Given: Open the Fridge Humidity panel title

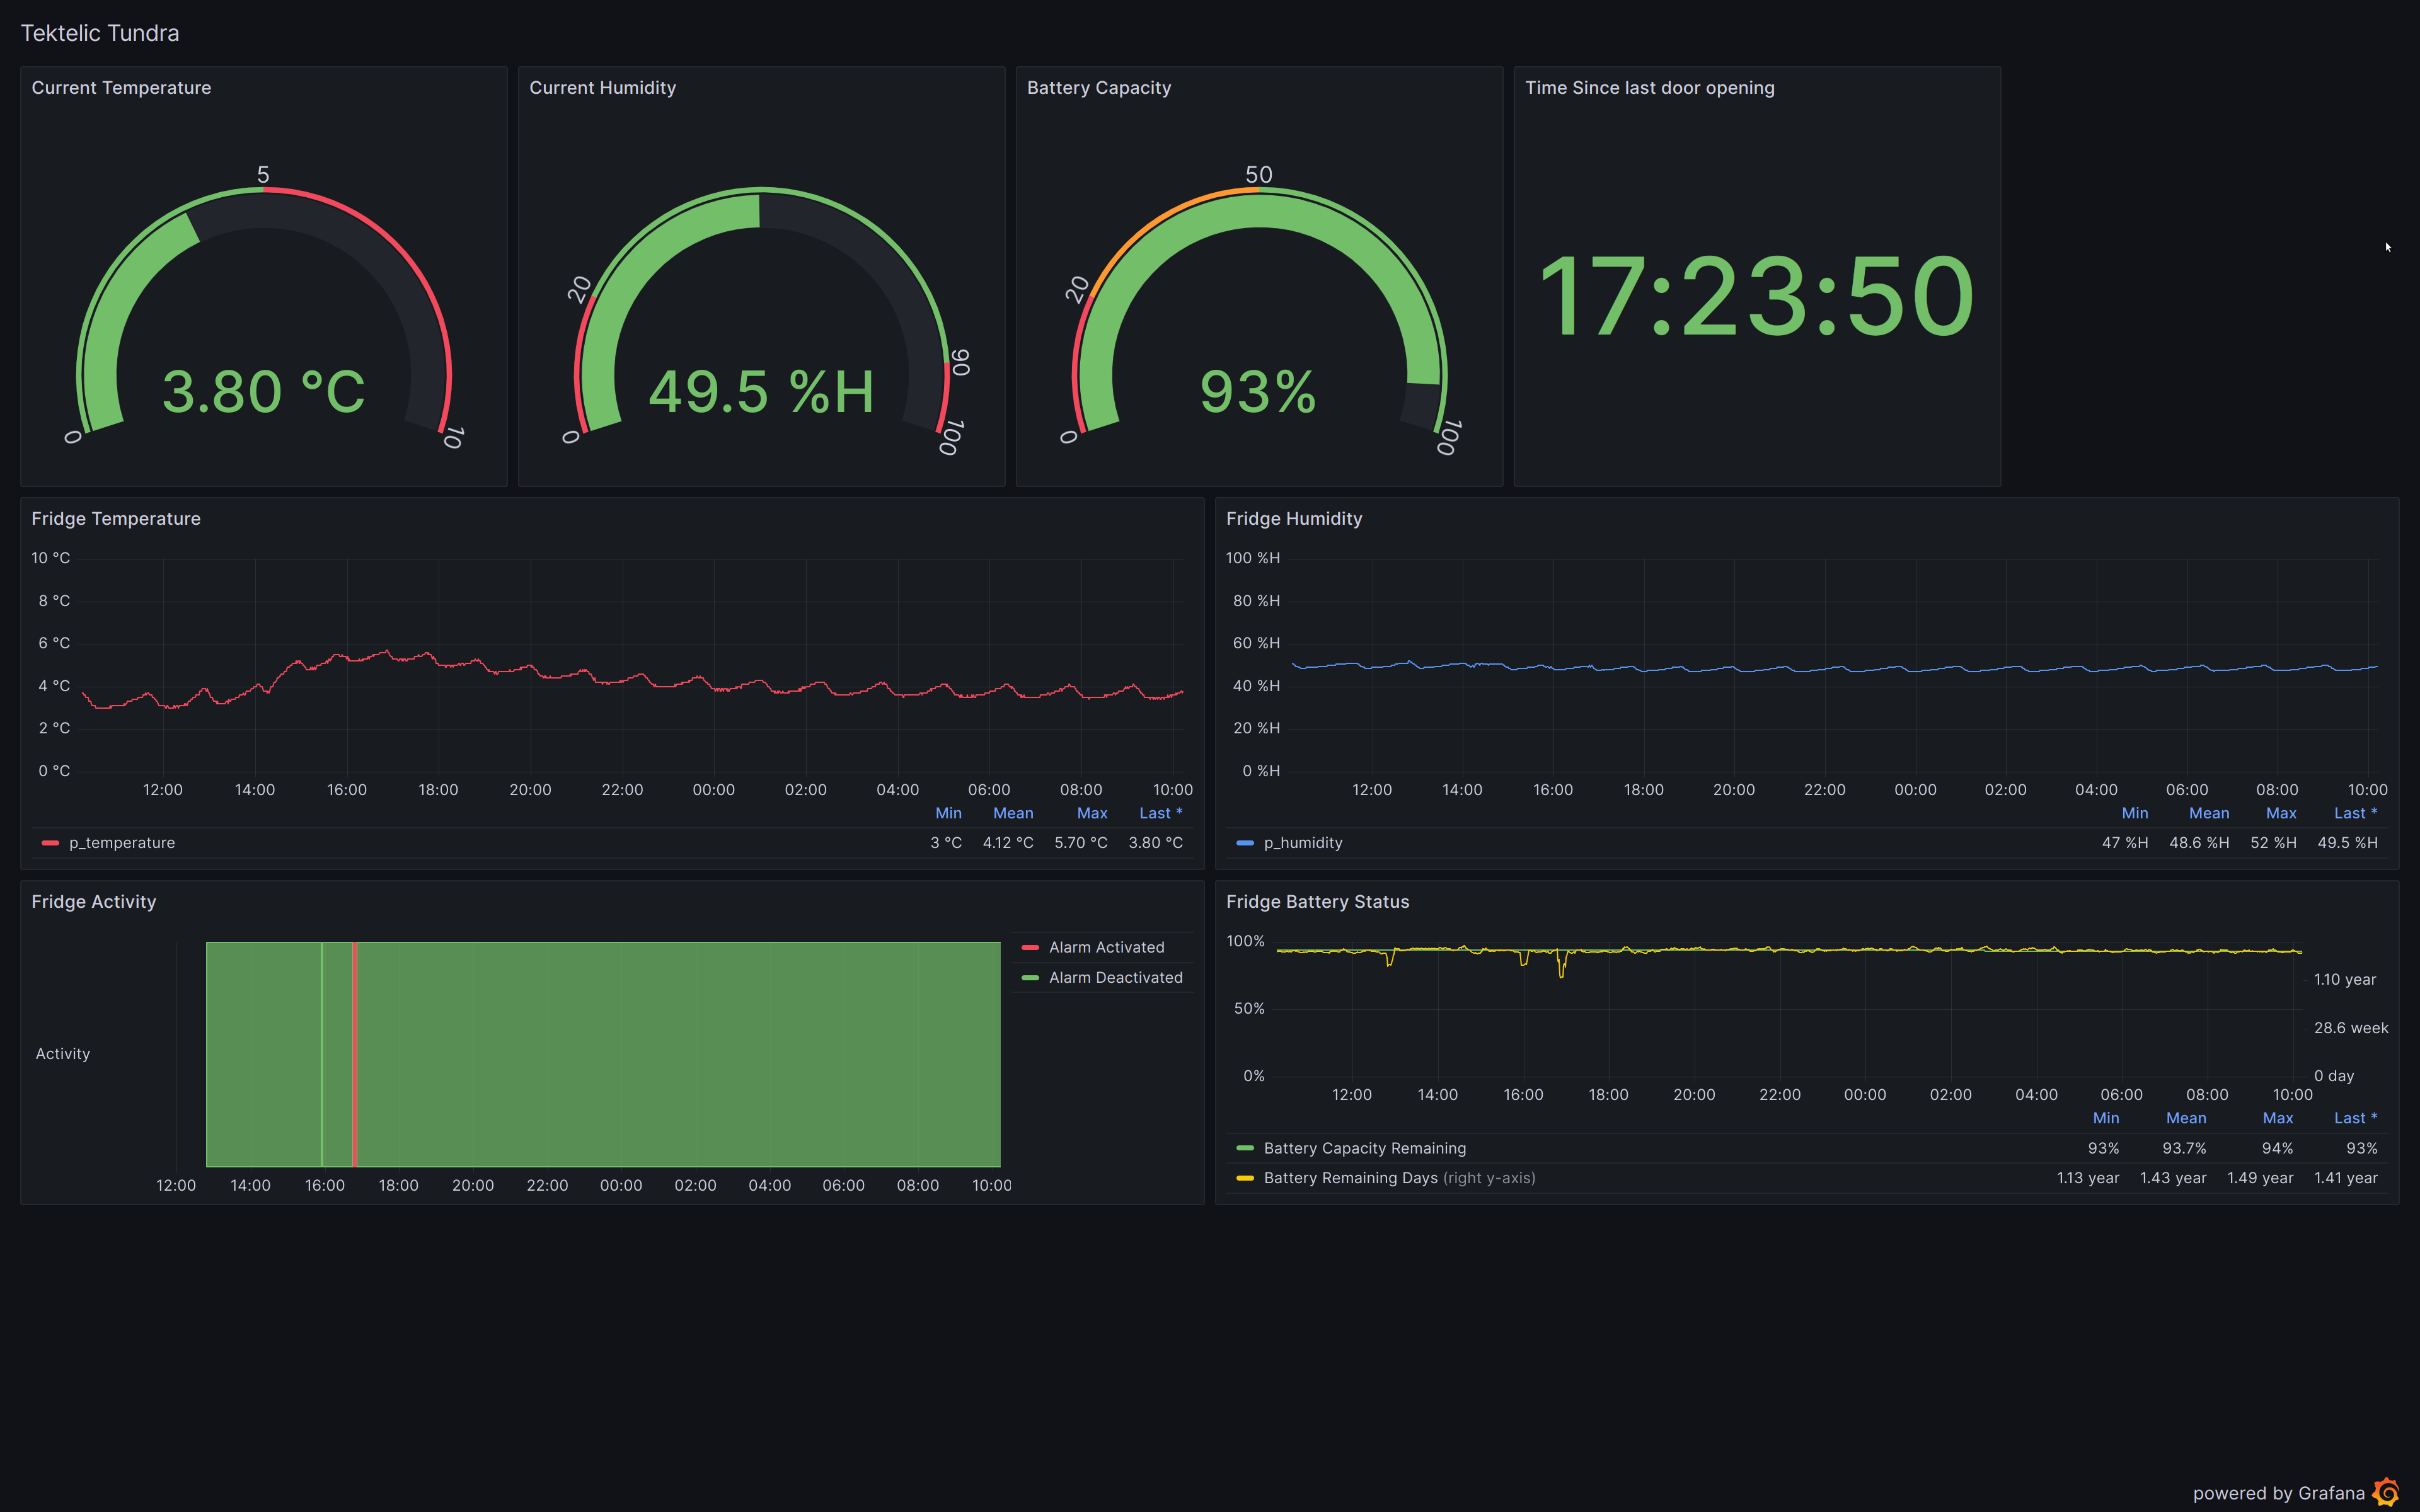Looking at the screenshot, I should pyautogui.click(x=1294, y=519).
